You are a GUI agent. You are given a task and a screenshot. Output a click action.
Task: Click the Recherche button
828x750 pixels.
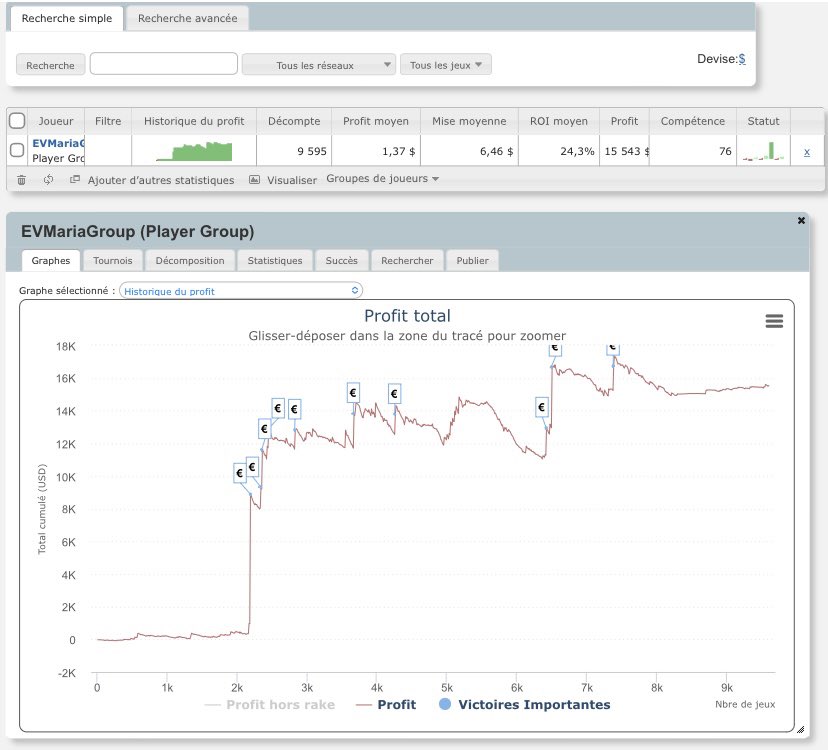pos(50,65)
